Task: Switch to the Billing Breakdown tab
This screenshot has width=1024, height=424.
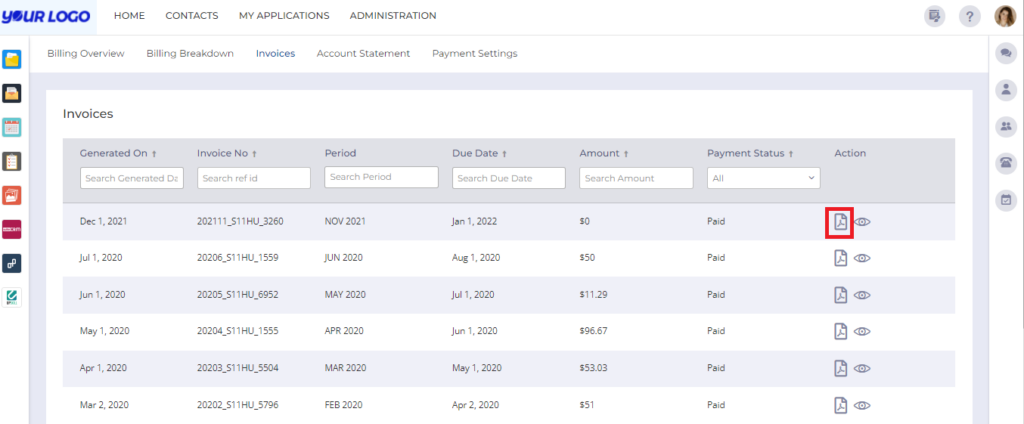Action: [x=190, y=54]
